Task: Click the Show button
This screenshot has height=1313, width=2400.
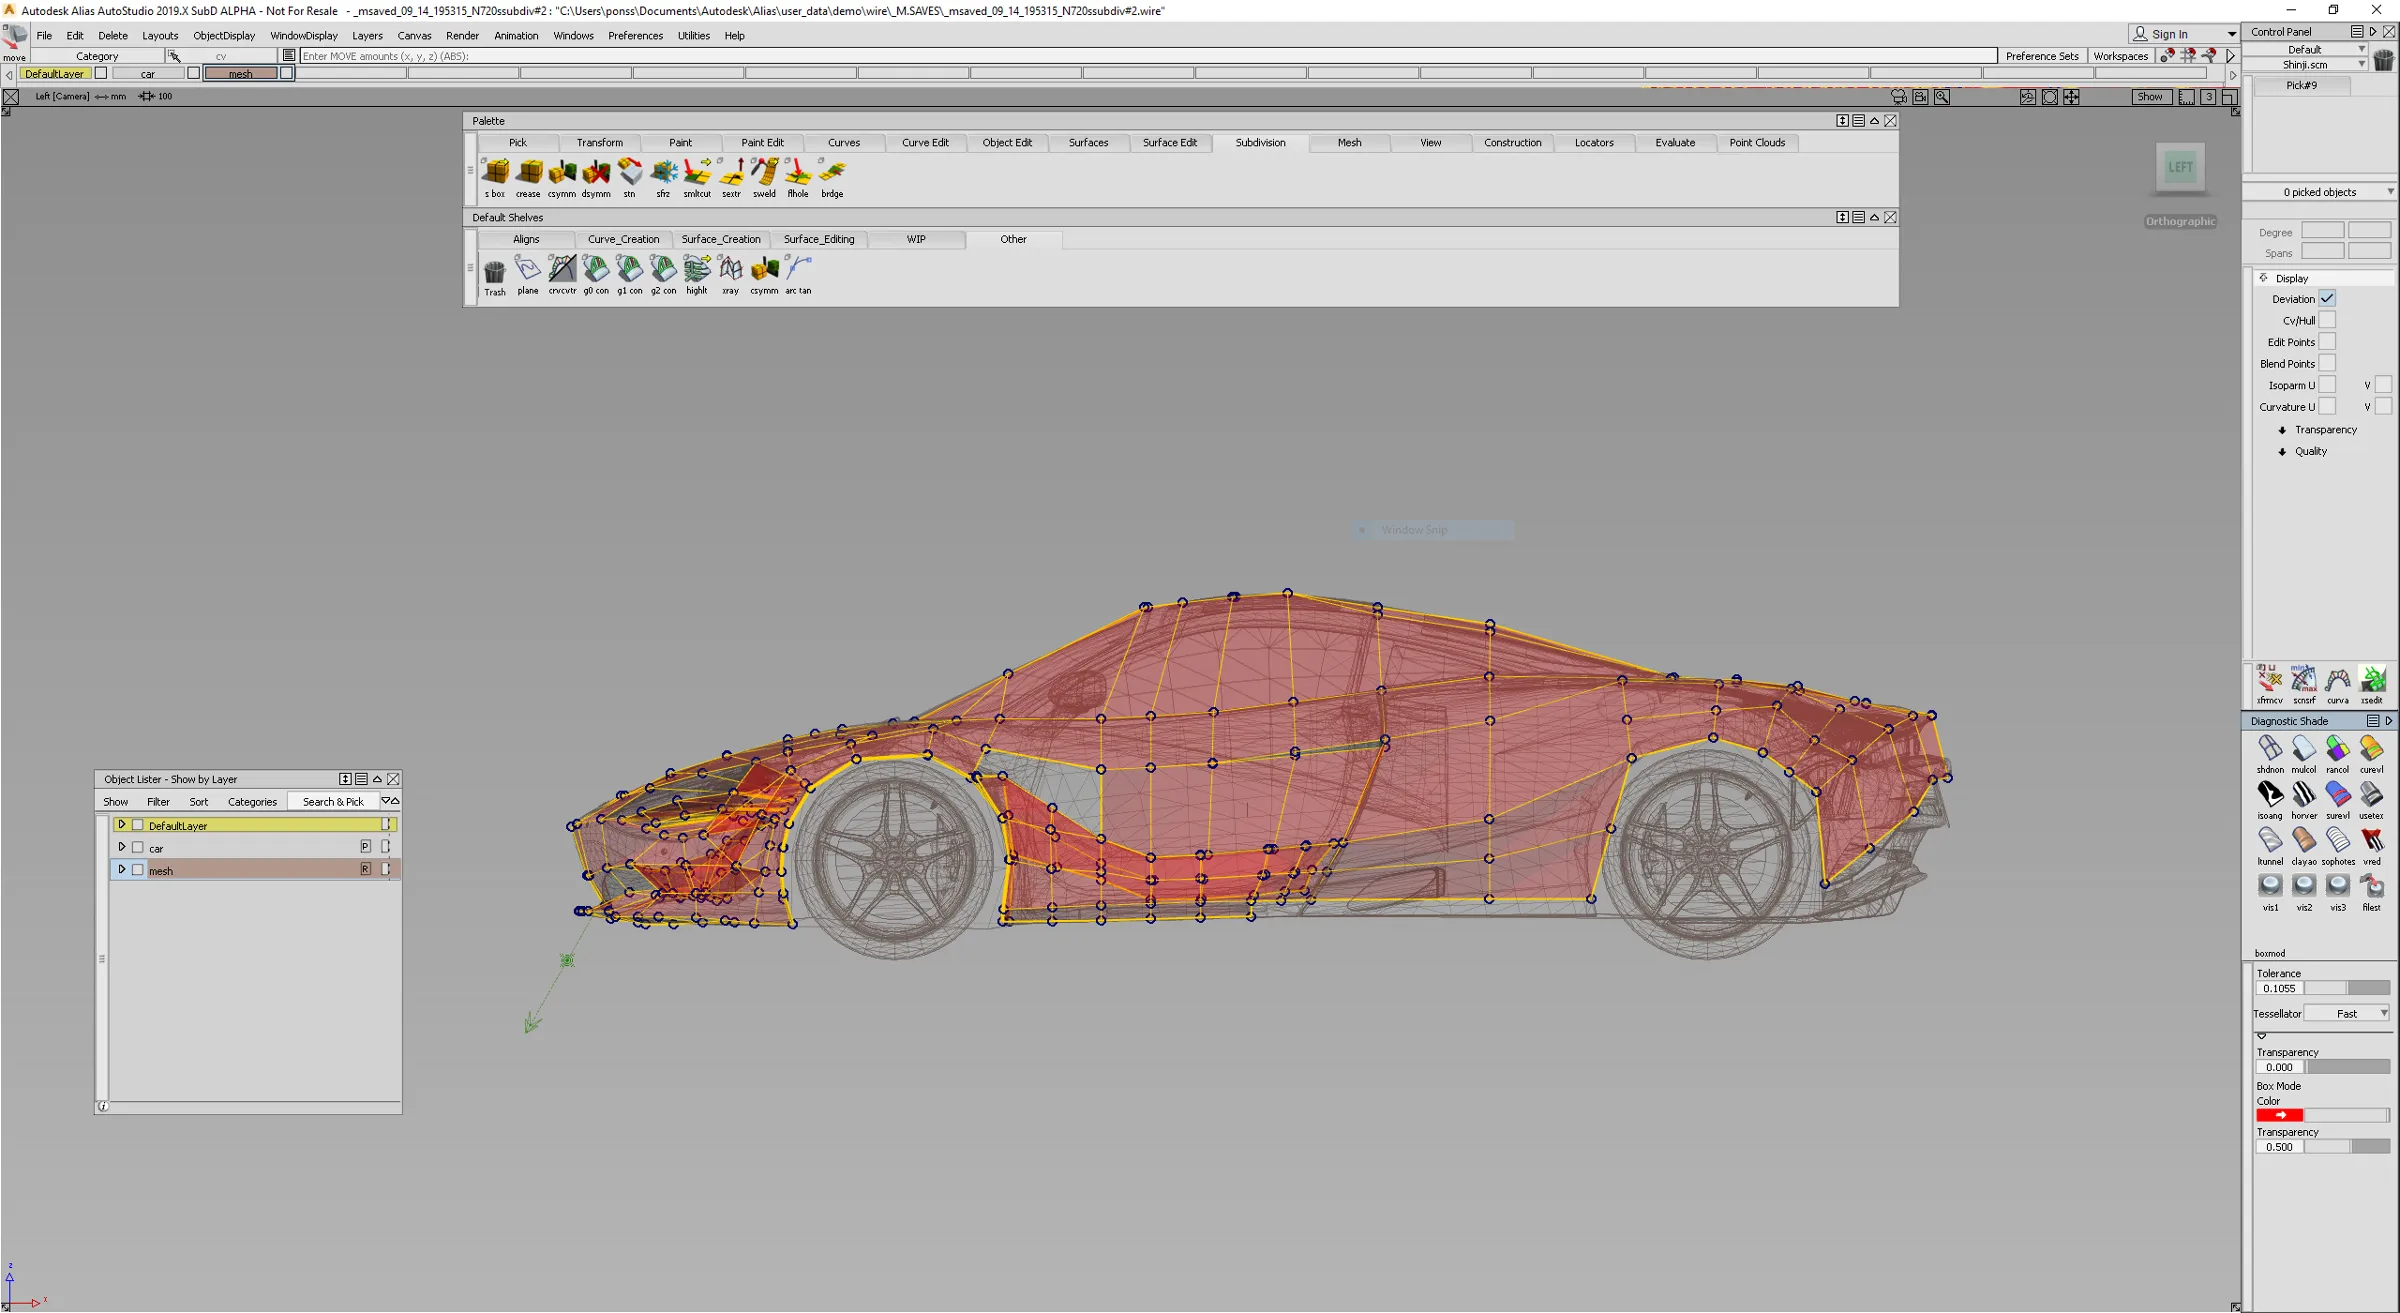Action: pyautogui.click(x=2150, y=97)
